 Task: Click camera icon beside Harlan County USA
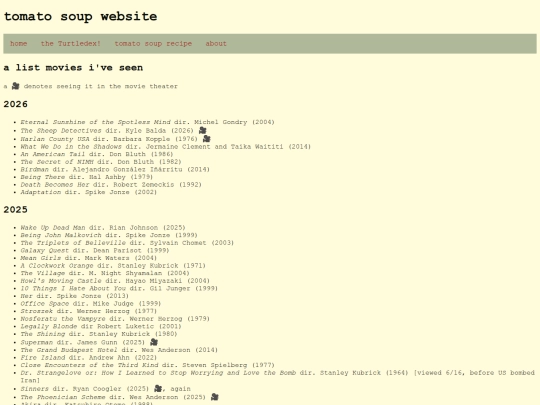[206, 139]
